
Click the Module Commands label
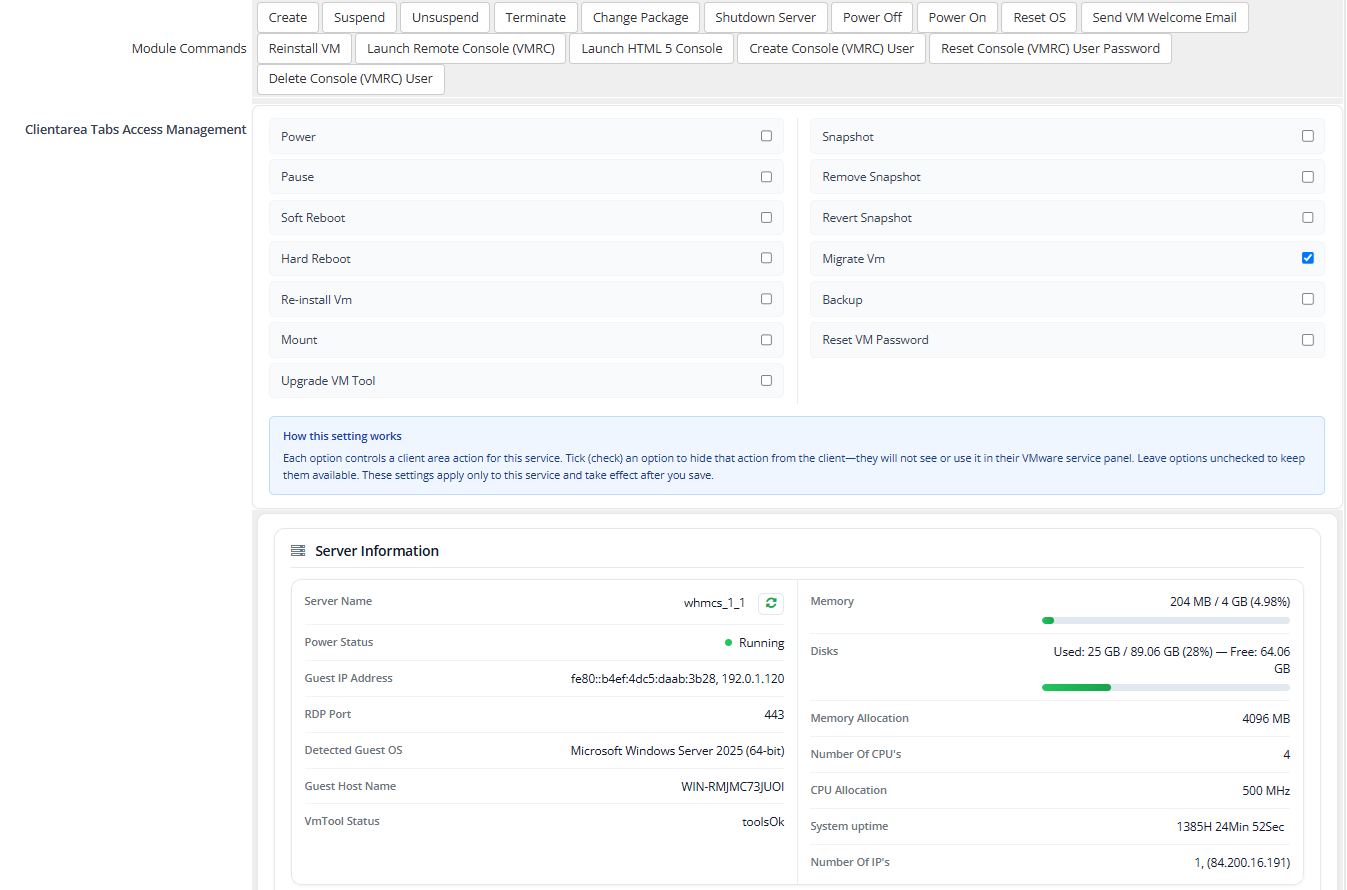189,48
